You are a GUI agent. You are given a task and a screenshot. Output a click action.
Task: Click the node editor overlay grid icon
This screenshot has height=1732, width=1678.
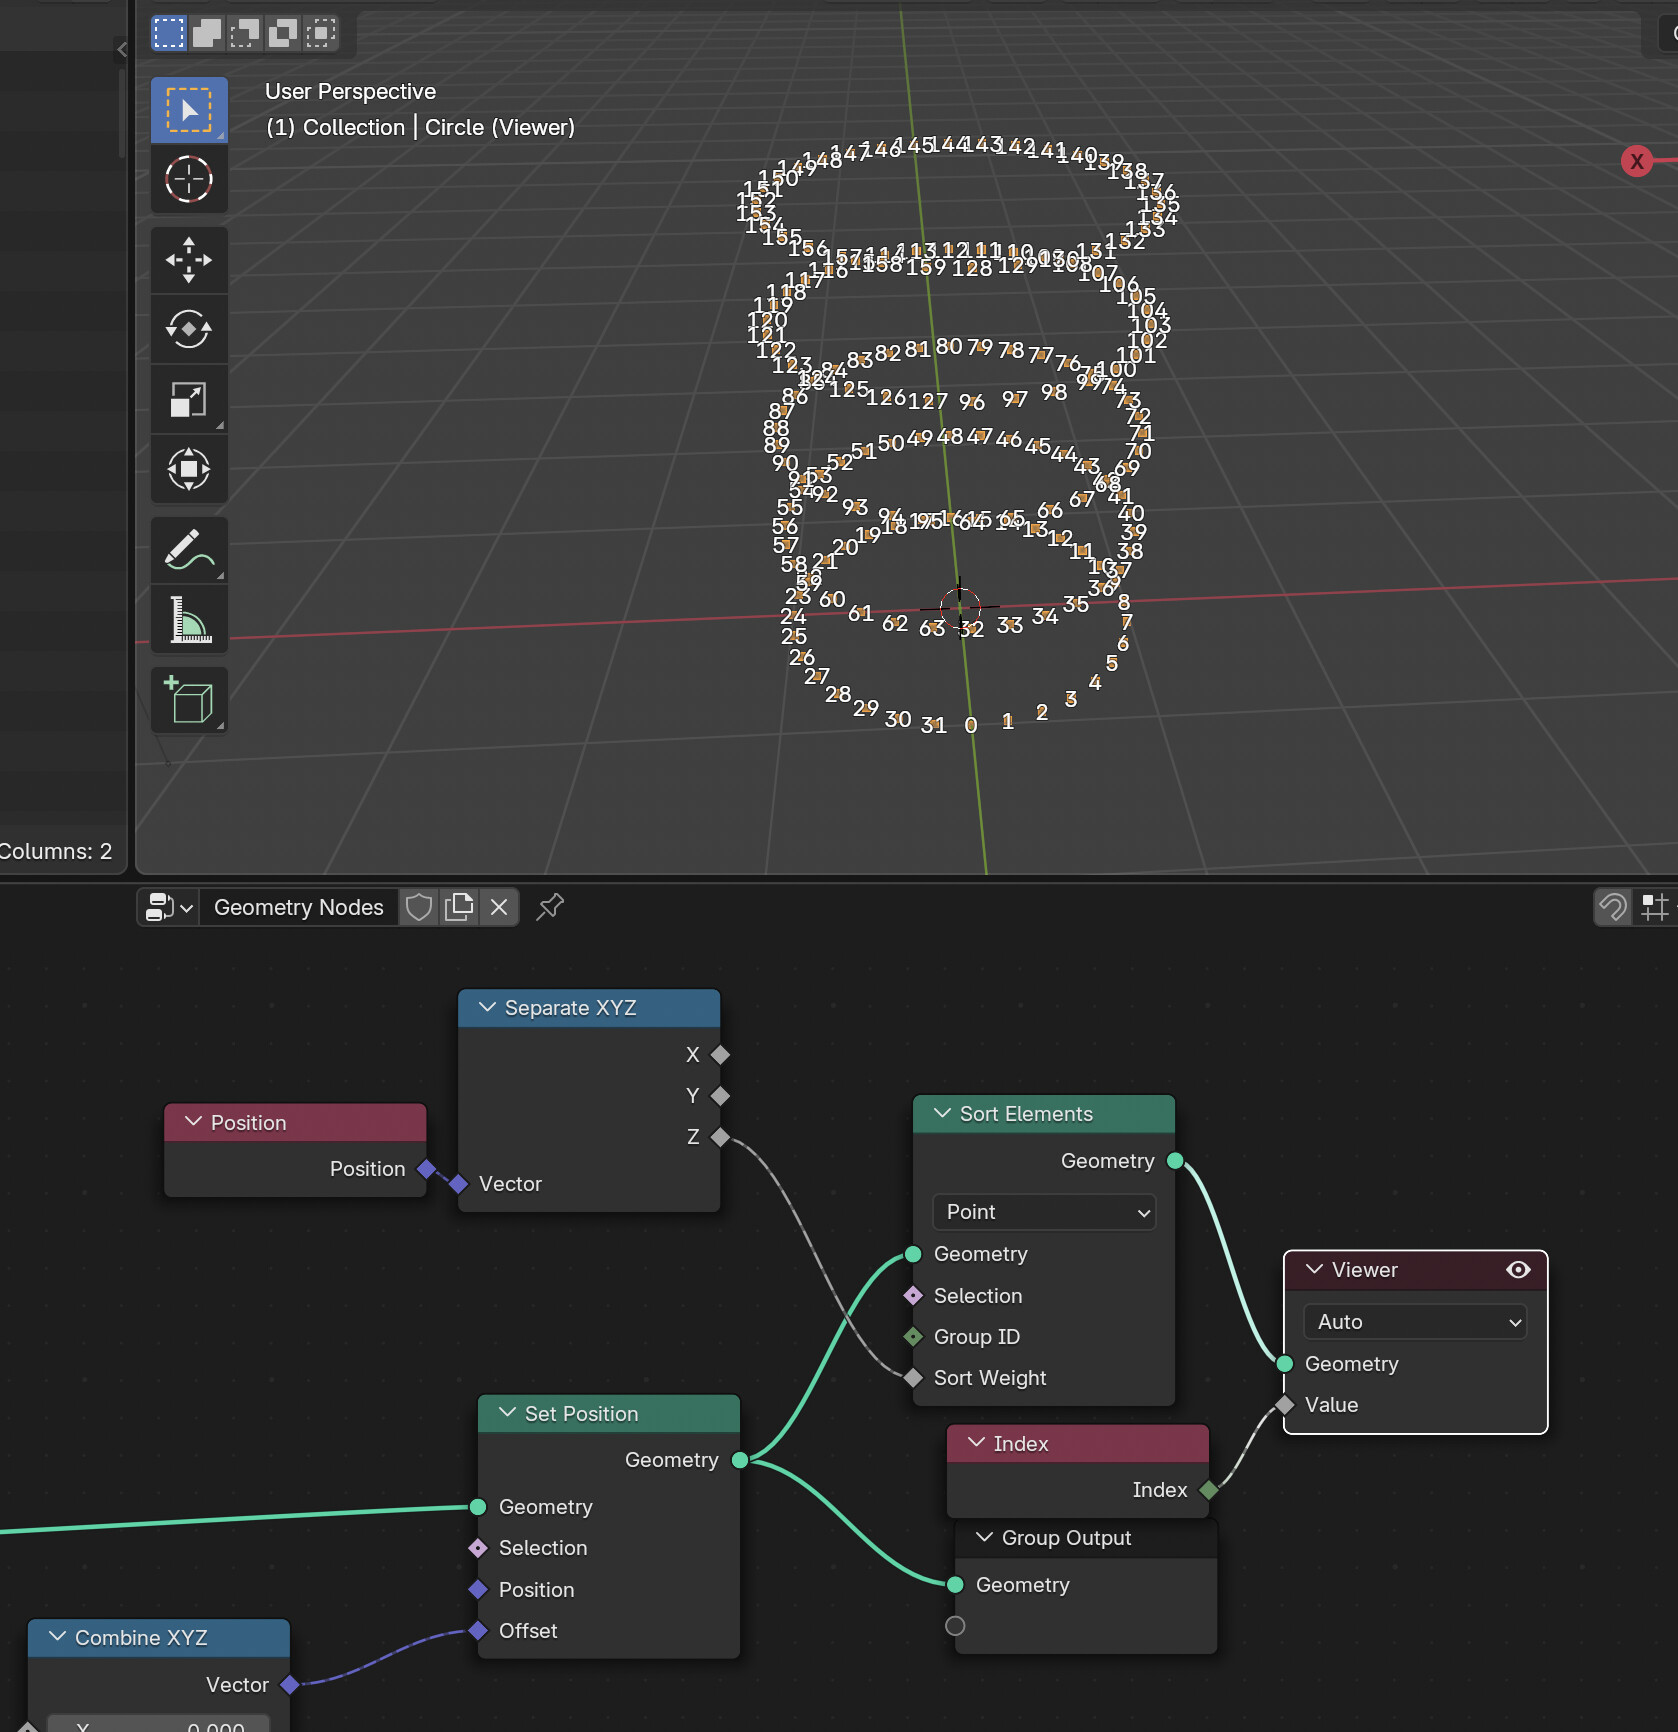[1655, 907]
